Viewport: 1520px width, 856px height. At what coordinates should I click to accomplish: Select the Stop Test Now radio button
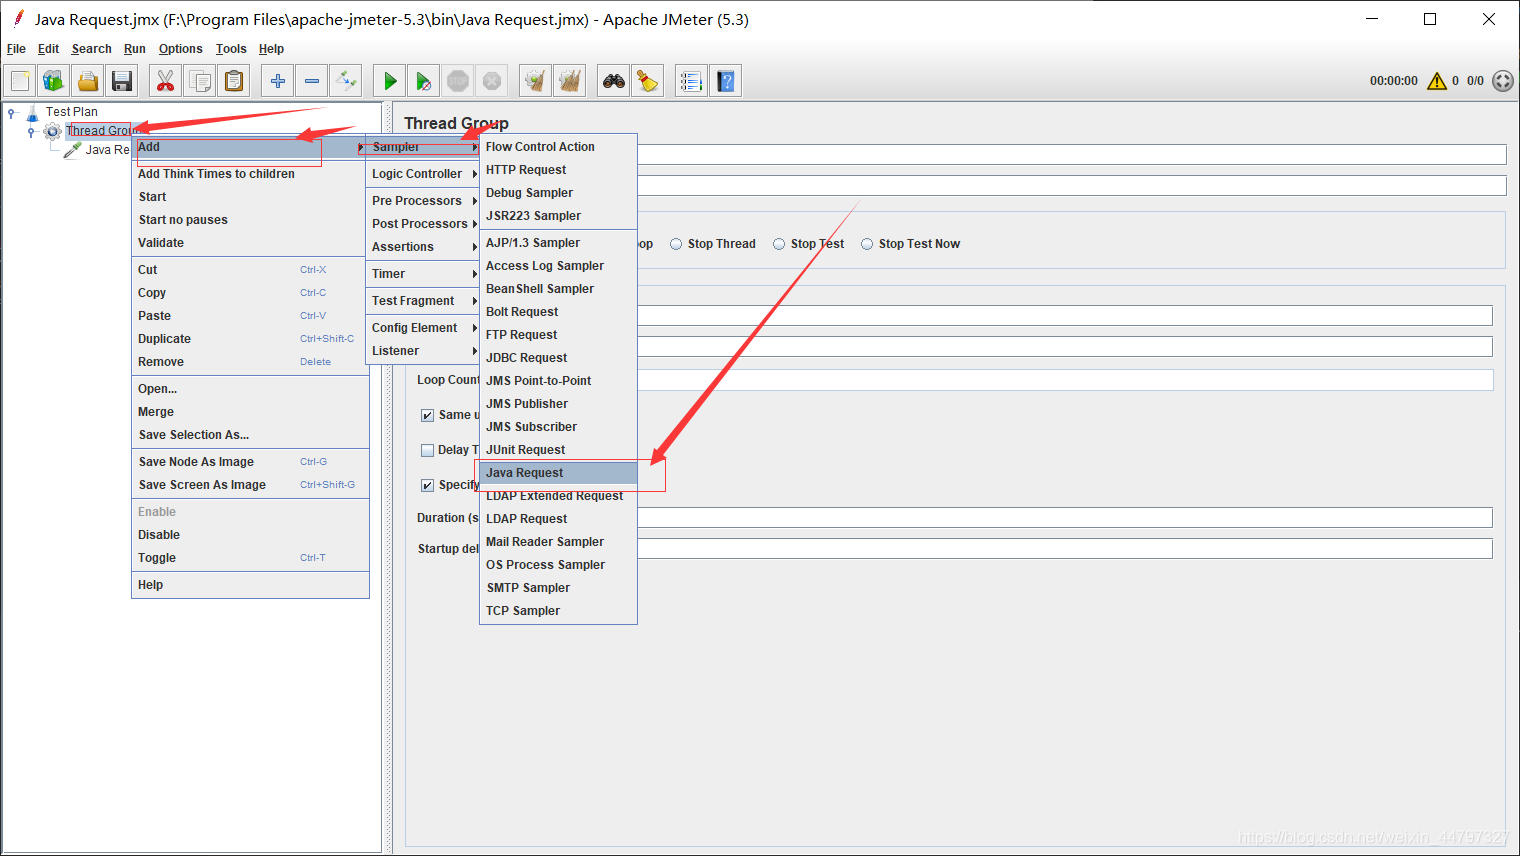pyautogui.click(x=867, y=244)
